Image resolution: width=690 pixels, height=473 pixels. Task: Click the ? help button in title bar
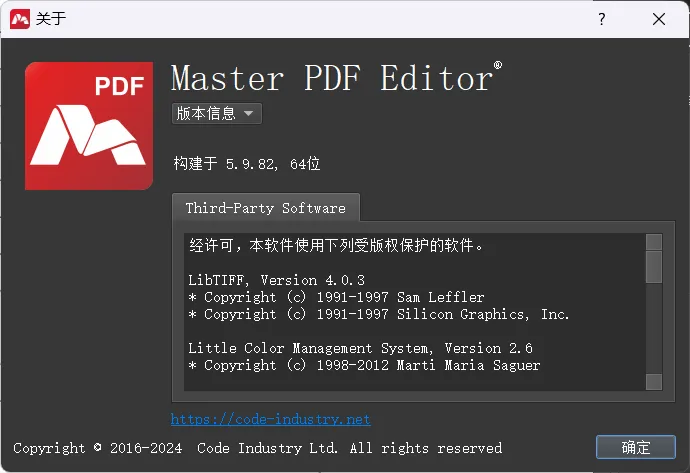pyautogui.click(x=602, y=19)
